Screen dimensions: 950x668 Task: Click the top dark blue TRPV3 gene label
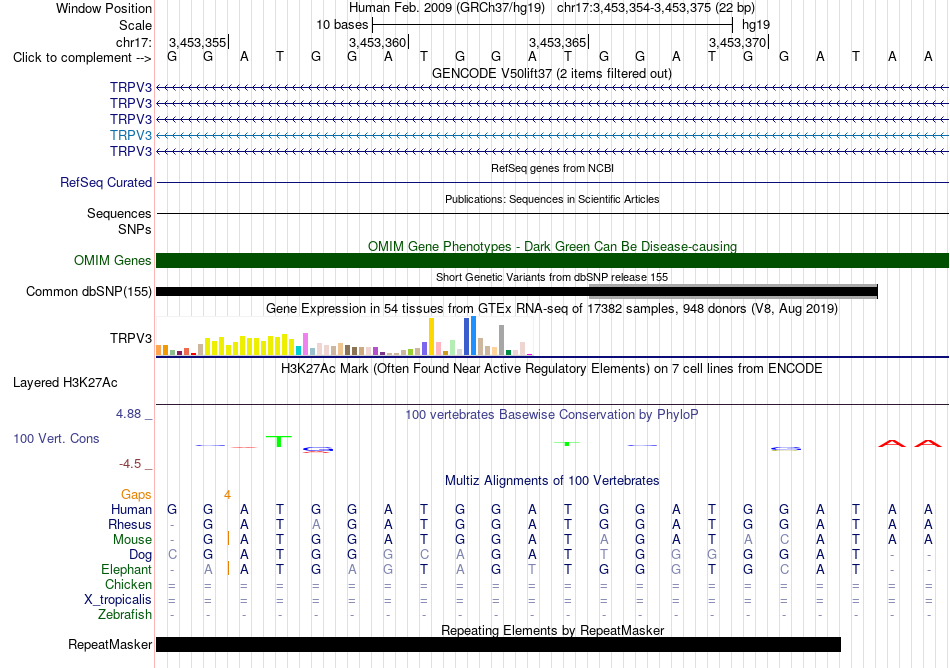point(131,87)
